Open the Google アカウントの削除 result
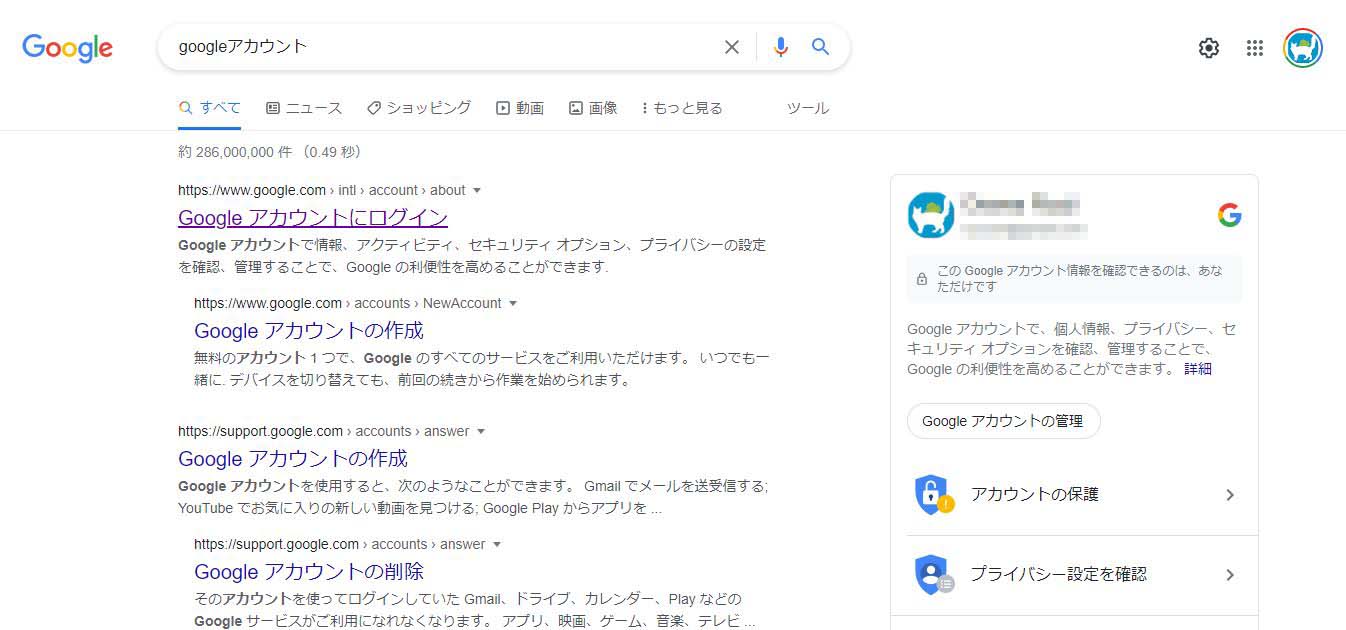This screenshot has height=630, width=1346. click(x=309, y=571)
